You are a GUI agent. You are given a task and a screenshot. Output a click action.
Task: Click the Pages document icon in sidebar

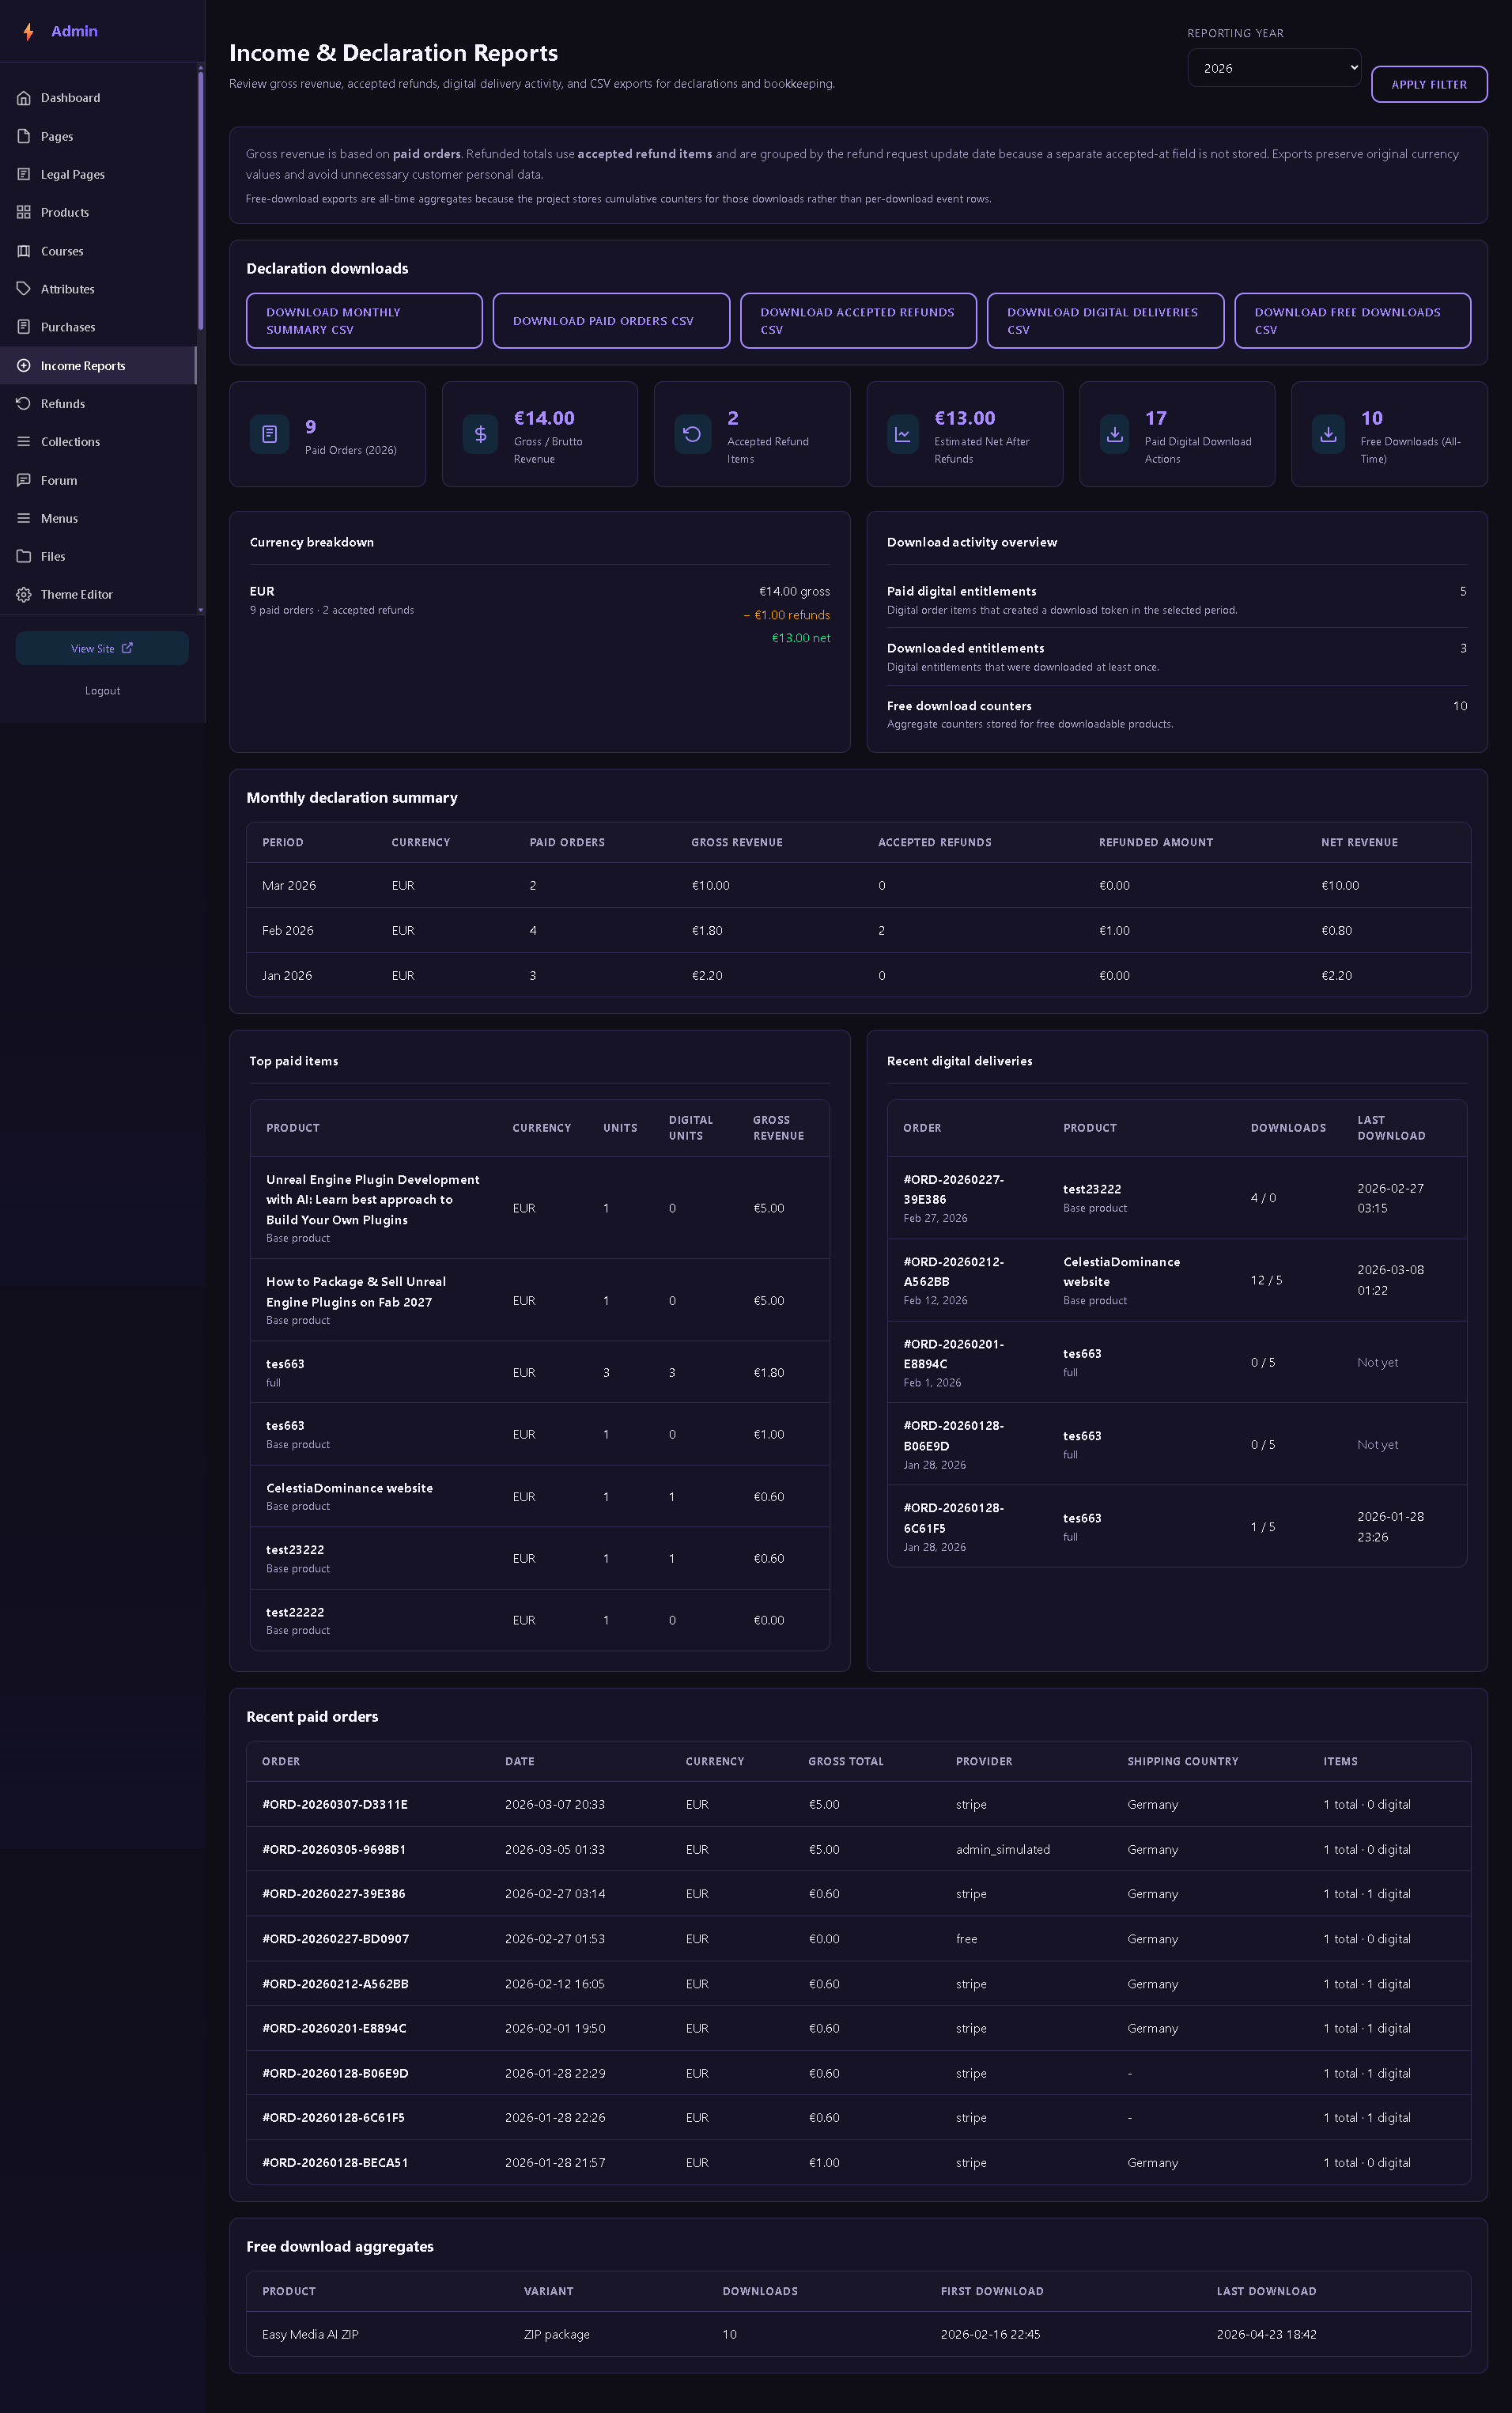pyautogui.click(x=24, y=136)
